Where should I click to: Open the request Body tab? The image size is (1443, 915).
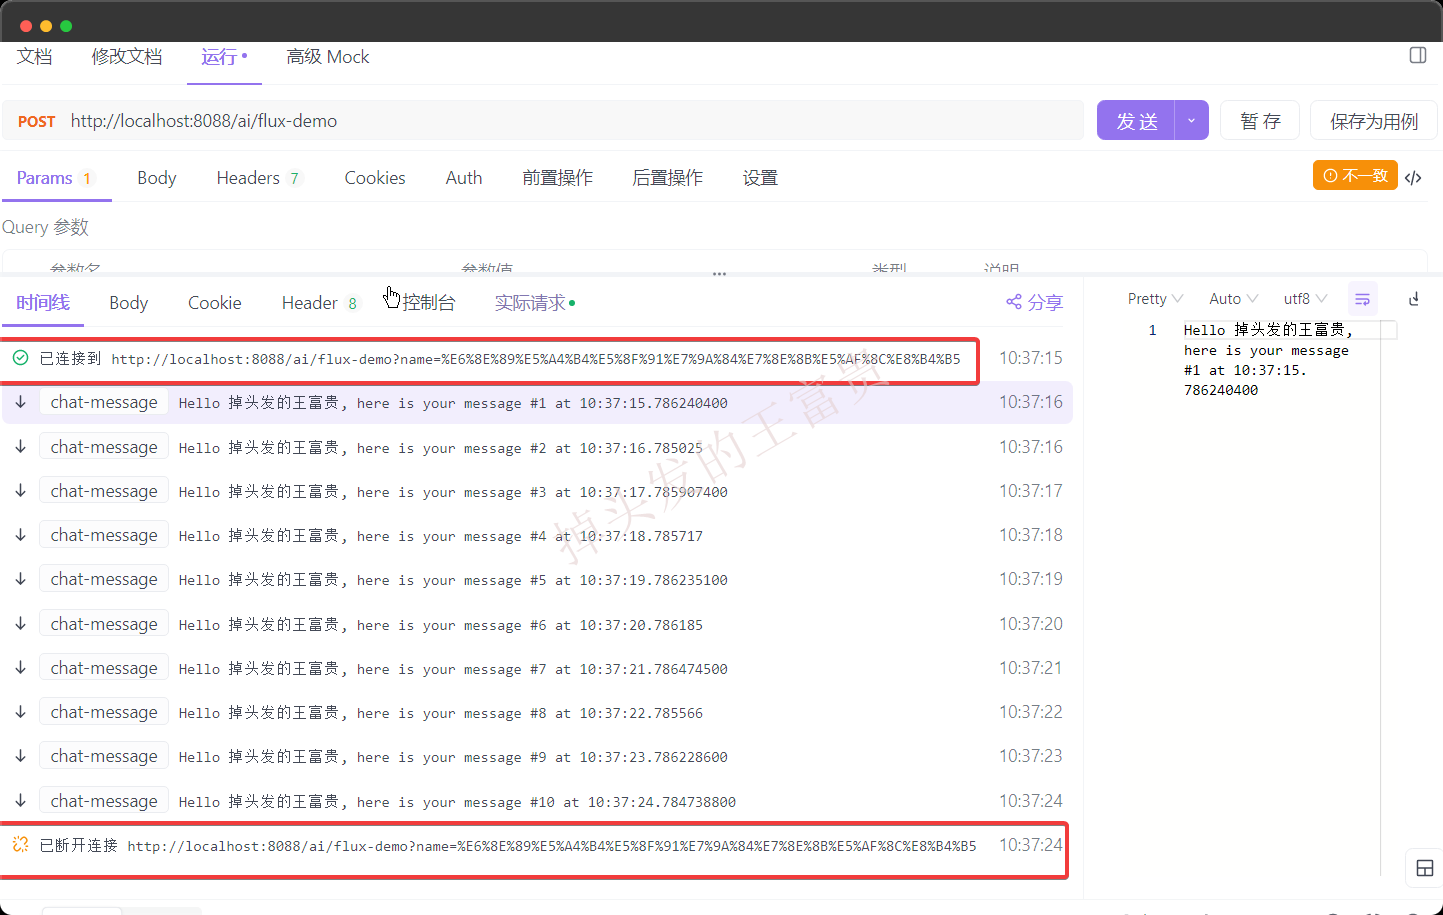coord(157,178)
